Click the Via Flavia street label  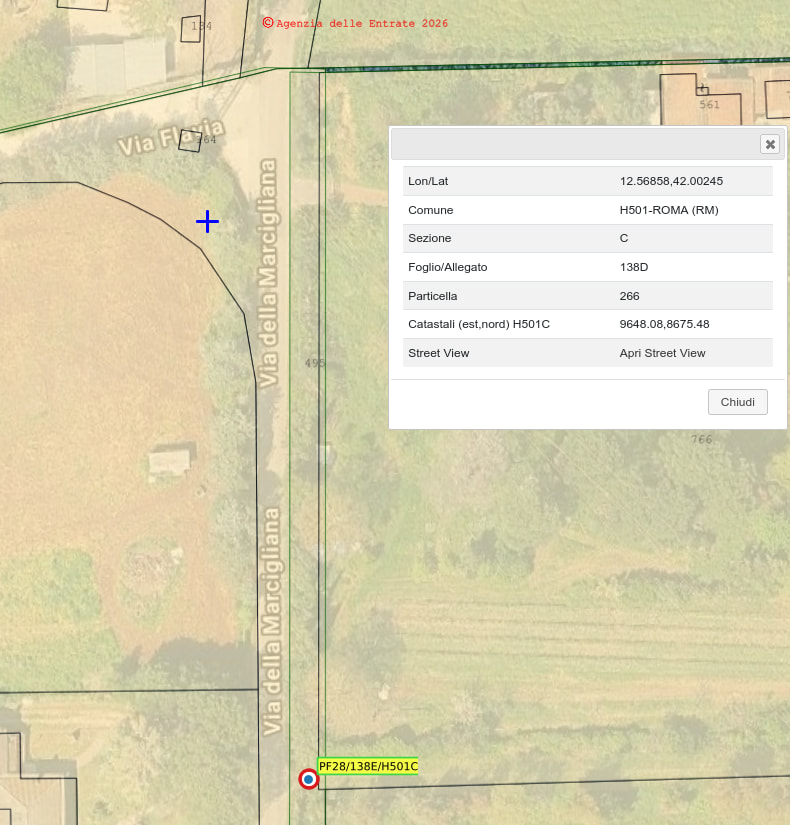170,138
